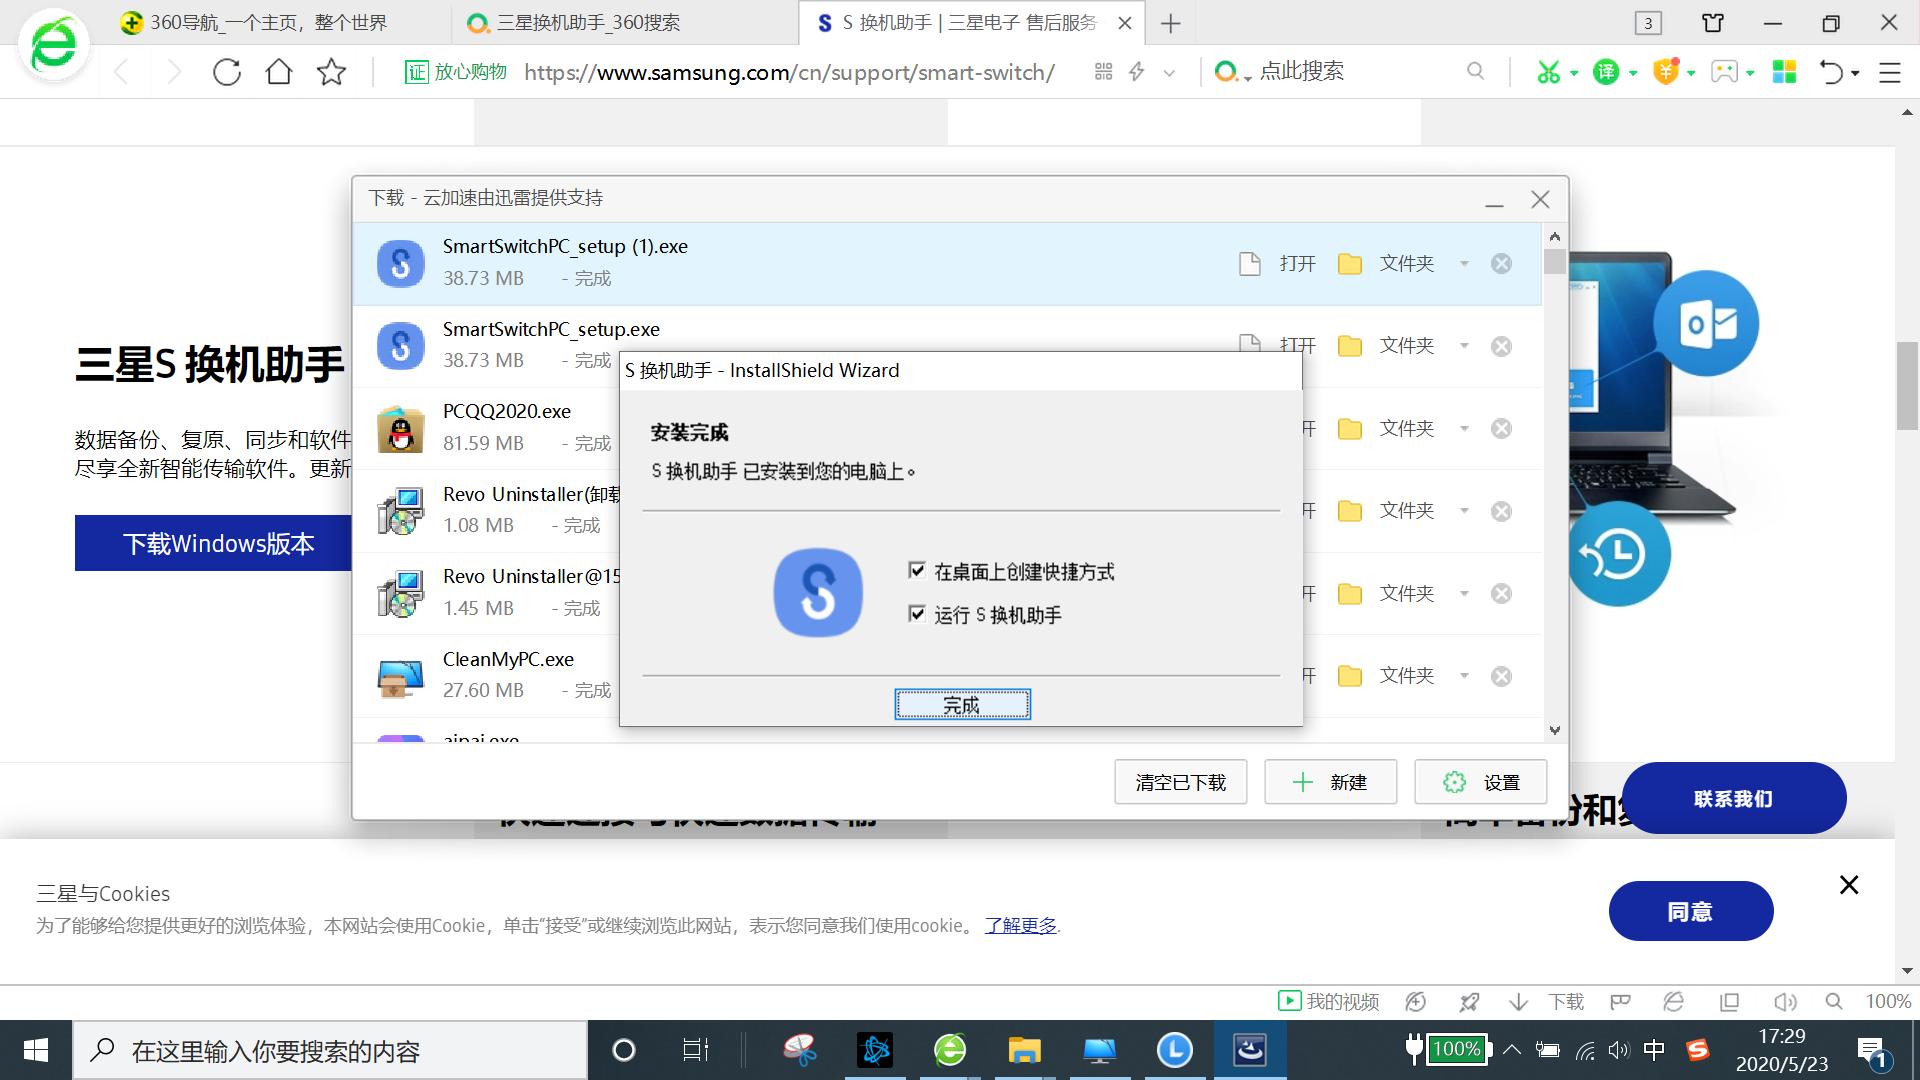Expand options arrow for SmartSwitchPC_setup (1).exe
1920x1080 pixels.
point(1464,264)
